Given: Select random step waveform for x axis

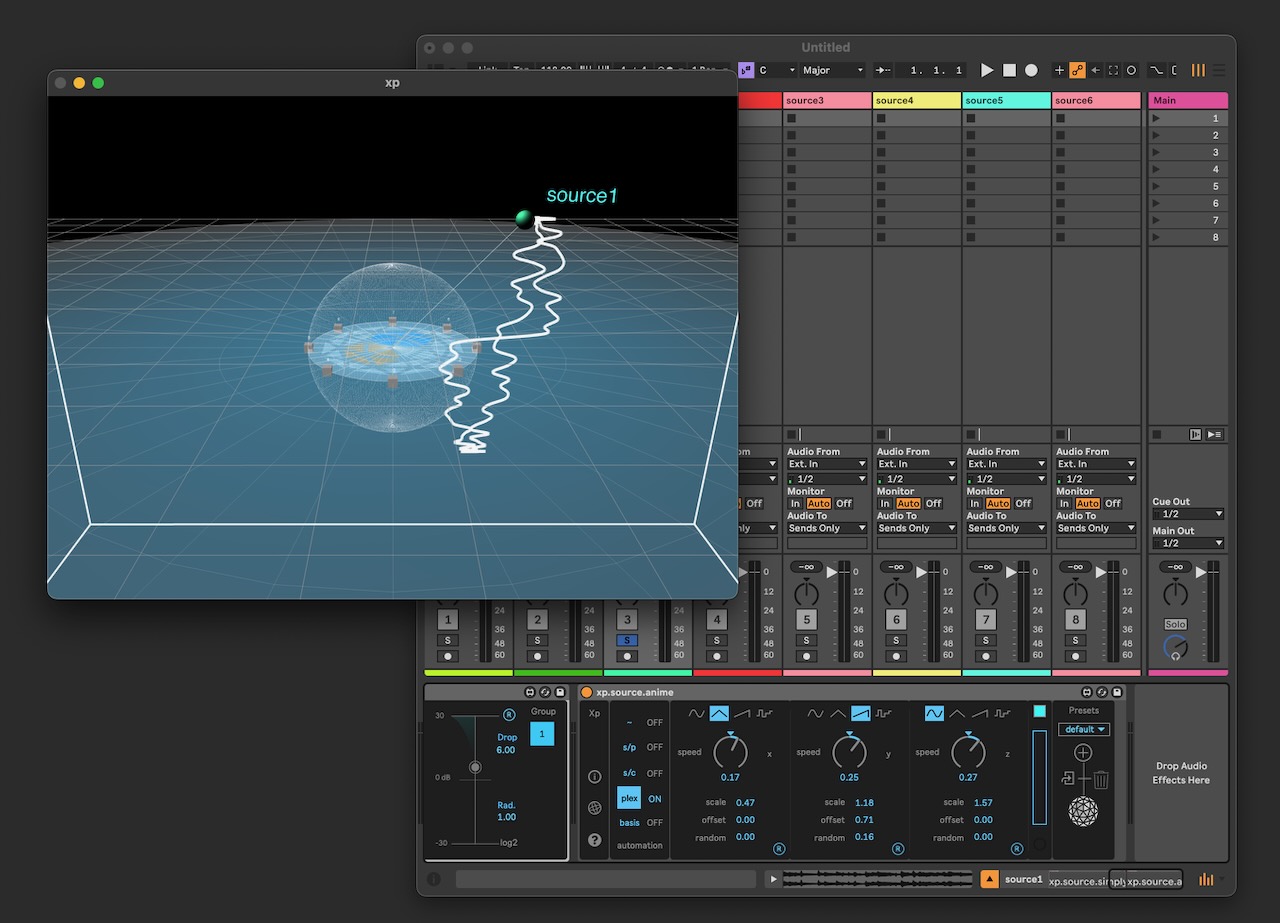Looking at the screenshot, I should [765, 713].
